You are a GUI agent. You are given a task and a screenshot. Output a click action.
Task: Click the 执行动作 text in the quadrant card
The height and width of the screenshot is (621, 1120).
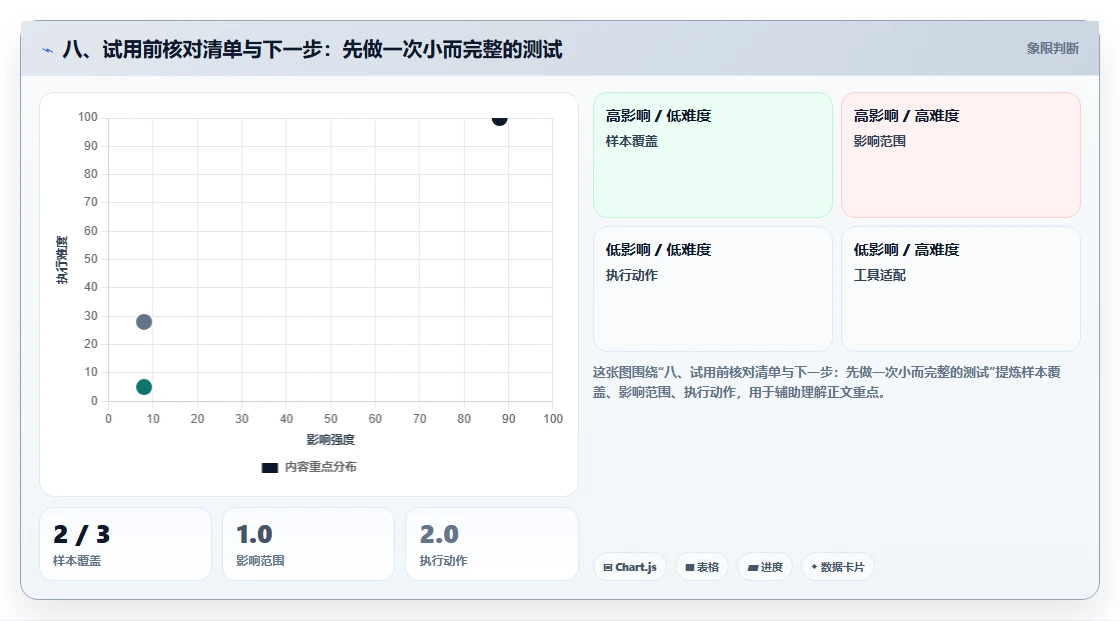coord(631,275)
